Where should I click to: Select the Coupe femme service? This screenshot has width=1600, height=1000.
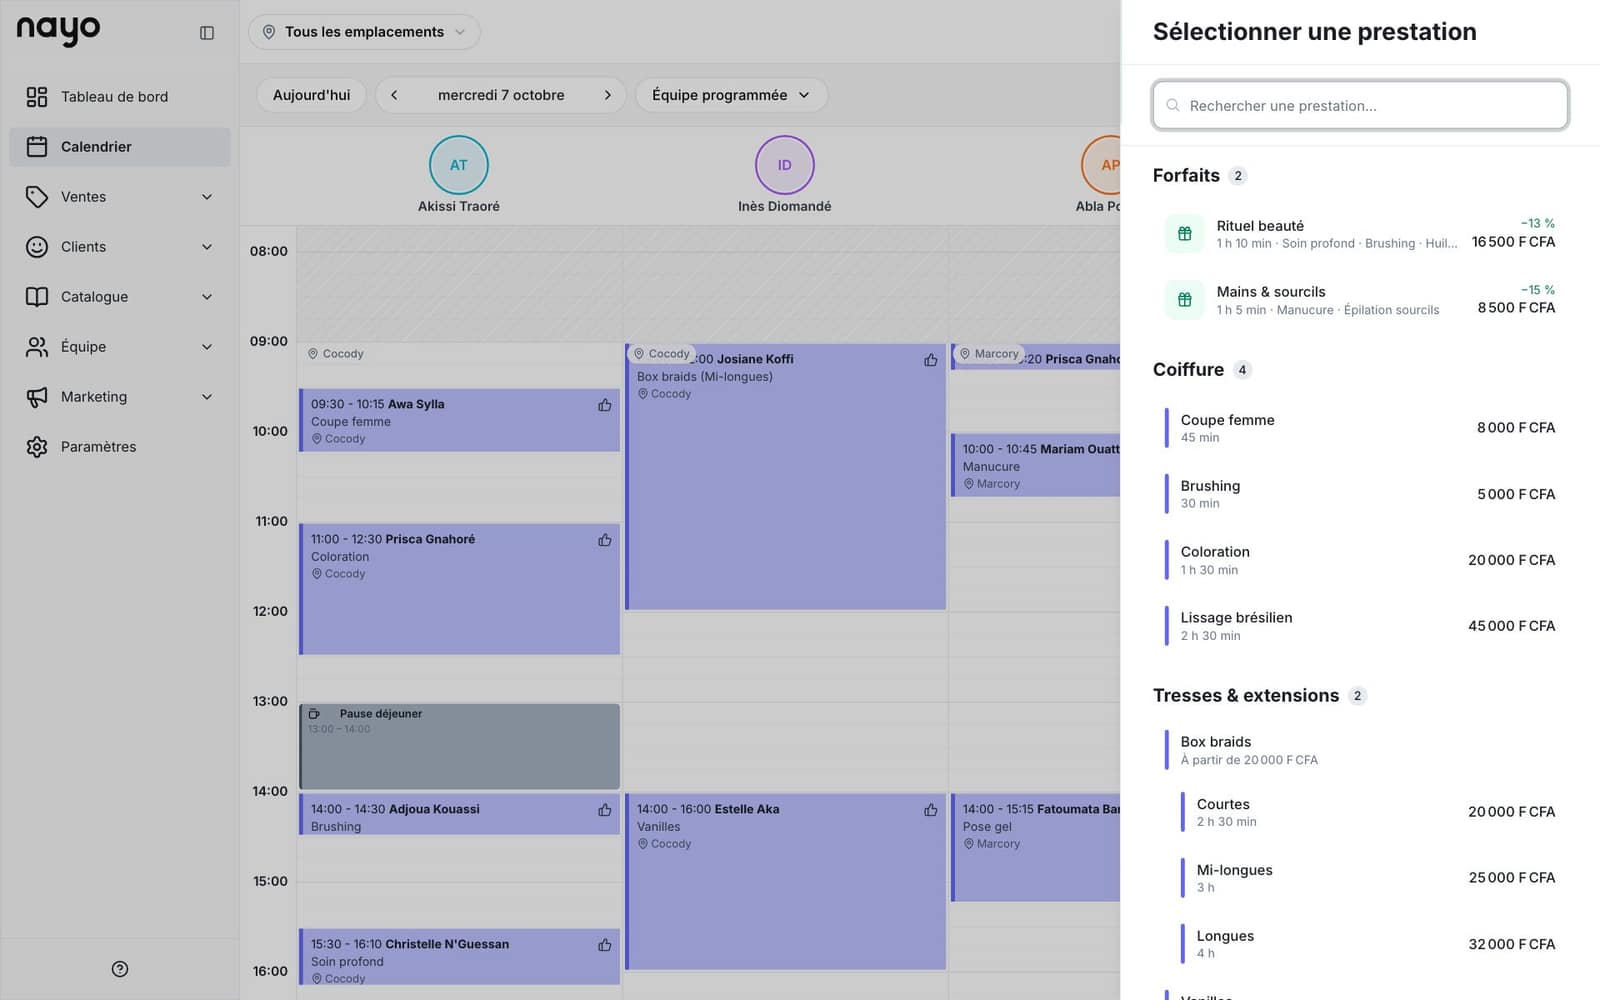coord(1360,428)
